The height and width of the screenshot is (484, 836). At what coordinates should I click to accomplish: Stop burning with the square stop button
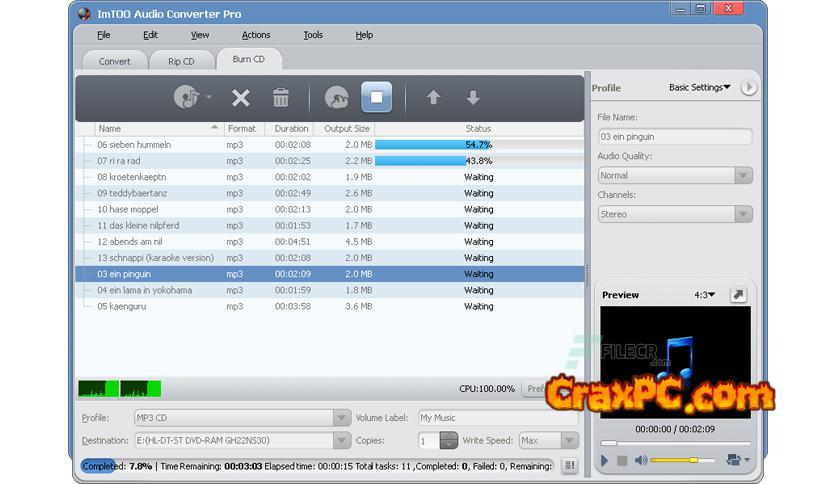377,97
